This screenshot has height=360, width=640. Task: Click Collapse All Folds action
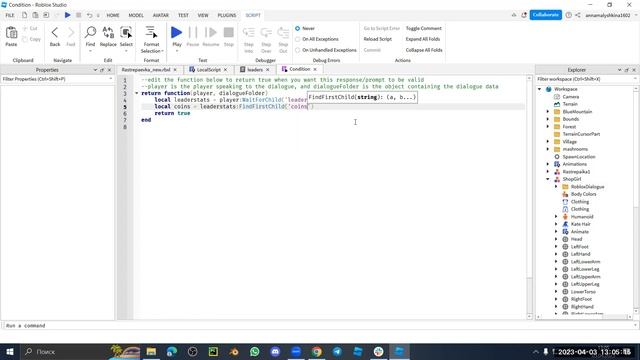pos(424,50)
